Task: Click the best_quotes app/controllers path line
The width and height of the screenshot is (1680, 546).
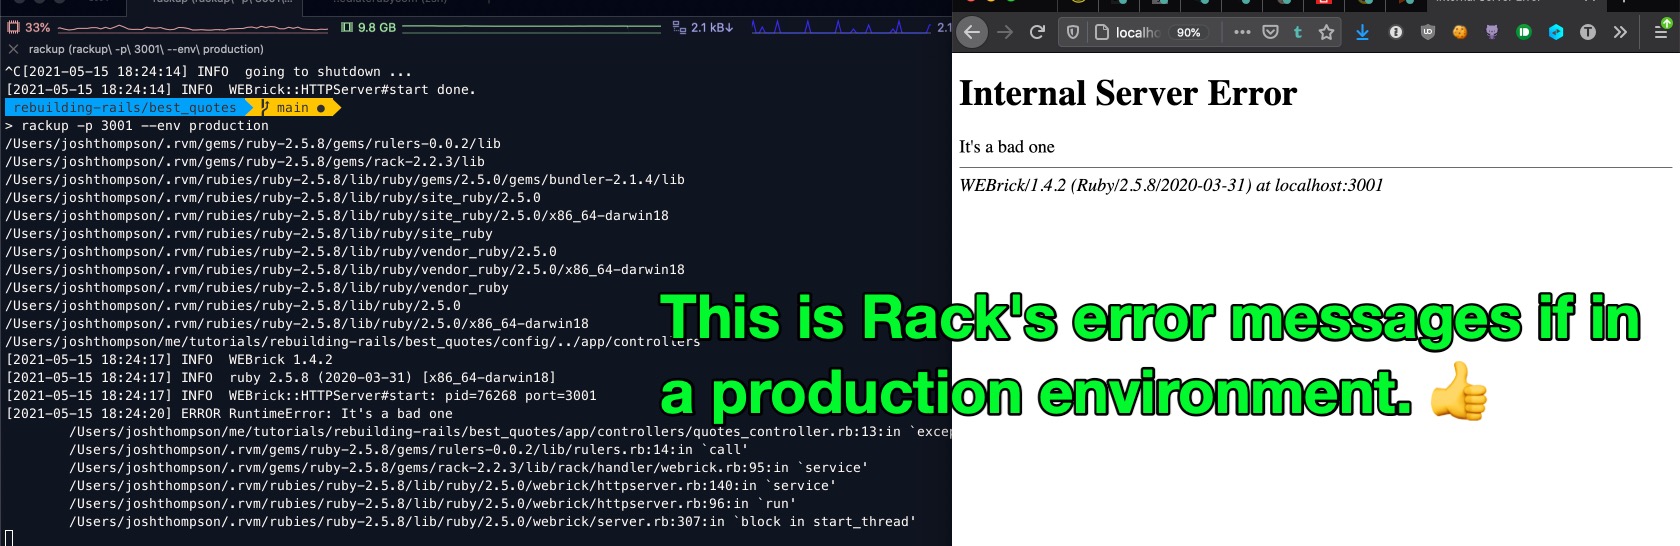Action: 353,342
